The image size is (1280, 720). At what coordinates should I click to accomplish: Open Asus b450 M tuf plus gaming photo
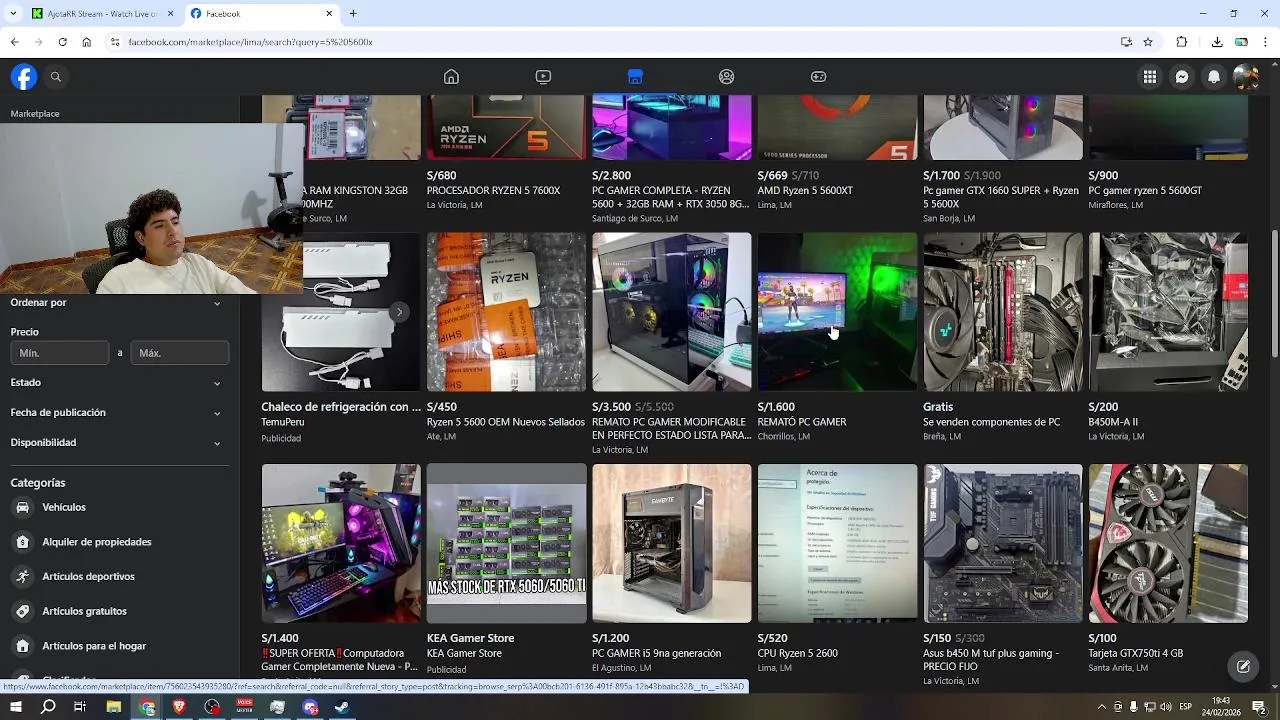pos(1003,543)
